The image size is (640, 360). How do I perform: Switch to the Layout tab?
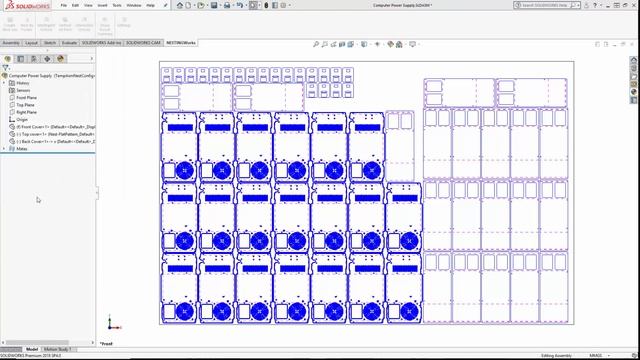coord(31,43)
